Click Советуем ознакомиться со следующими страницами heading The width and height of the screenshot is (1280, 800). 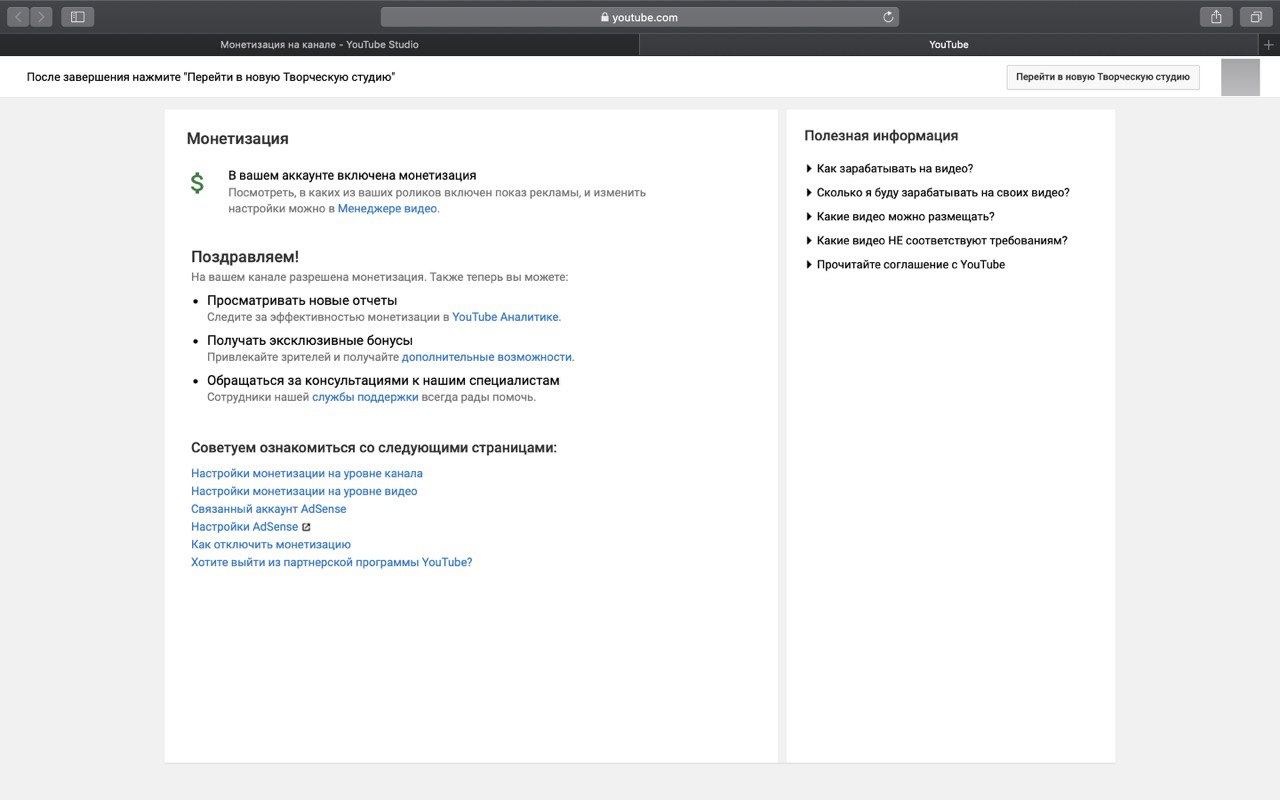tap(374, 448)
